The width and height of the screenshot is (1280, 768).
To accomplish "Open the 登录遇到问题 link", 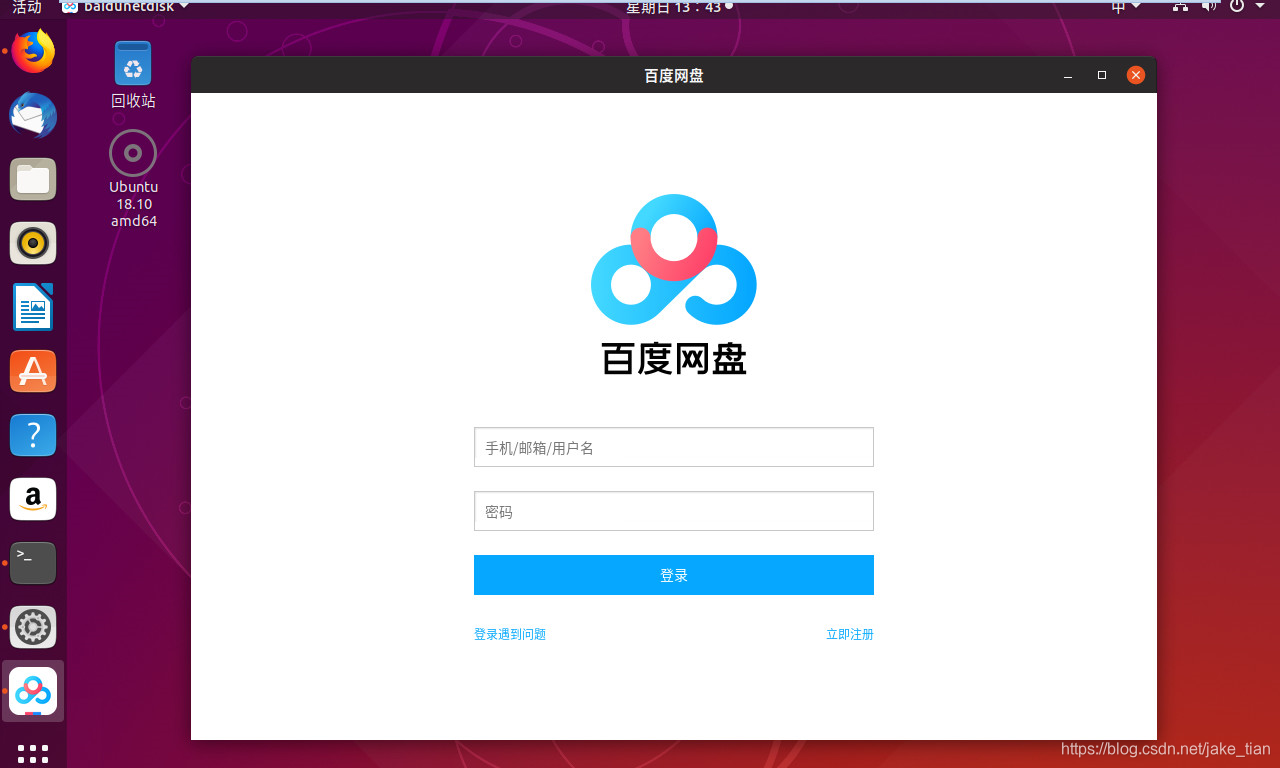I will (510, 634).
